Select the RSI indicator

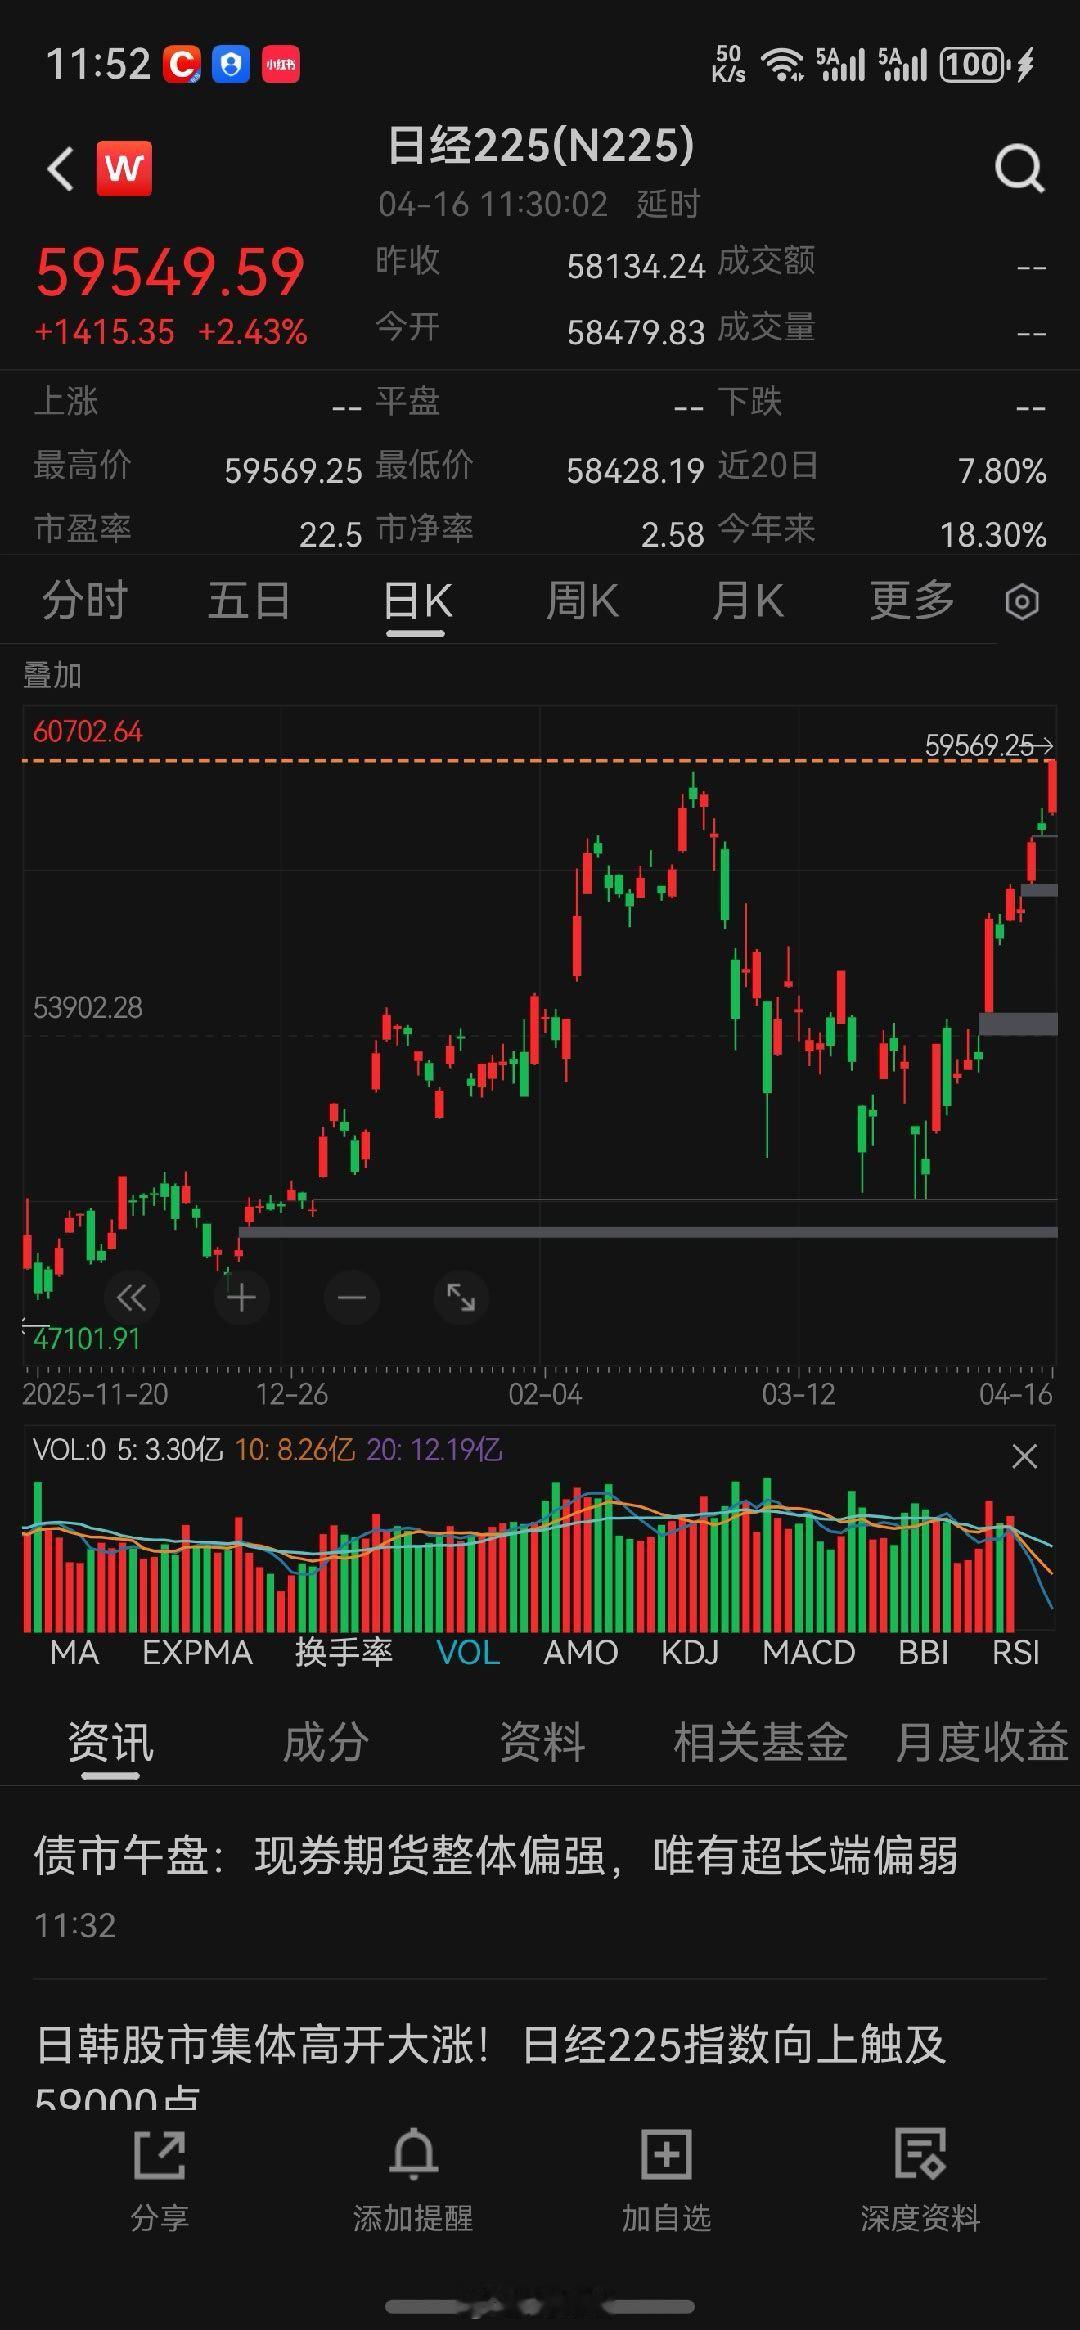(x=1016, y=1652)
